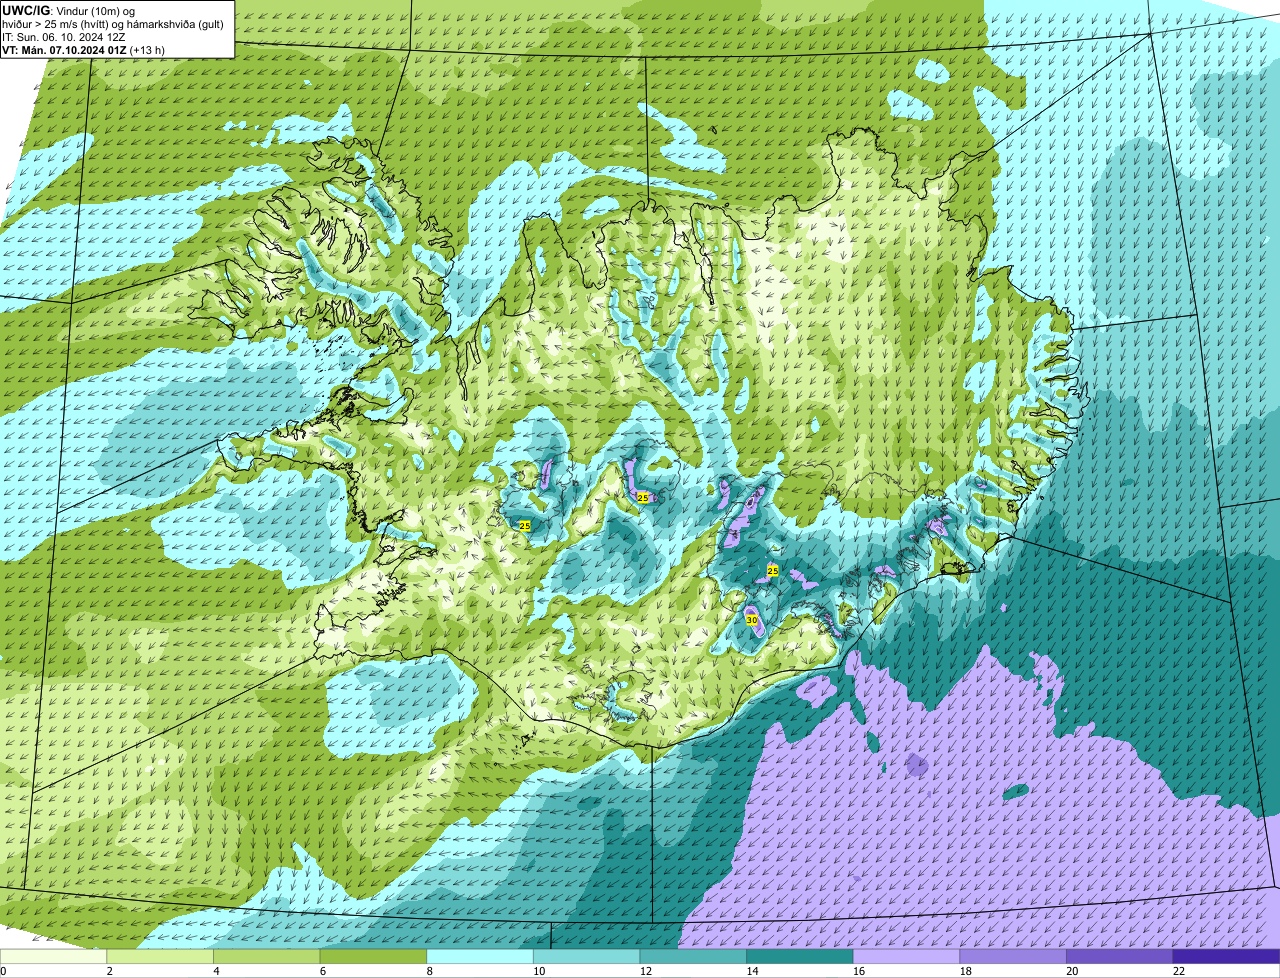Click the dark violet swatch above 22
The width and height of the screenshot is (1280, 978).
[x=1225, y=956]
